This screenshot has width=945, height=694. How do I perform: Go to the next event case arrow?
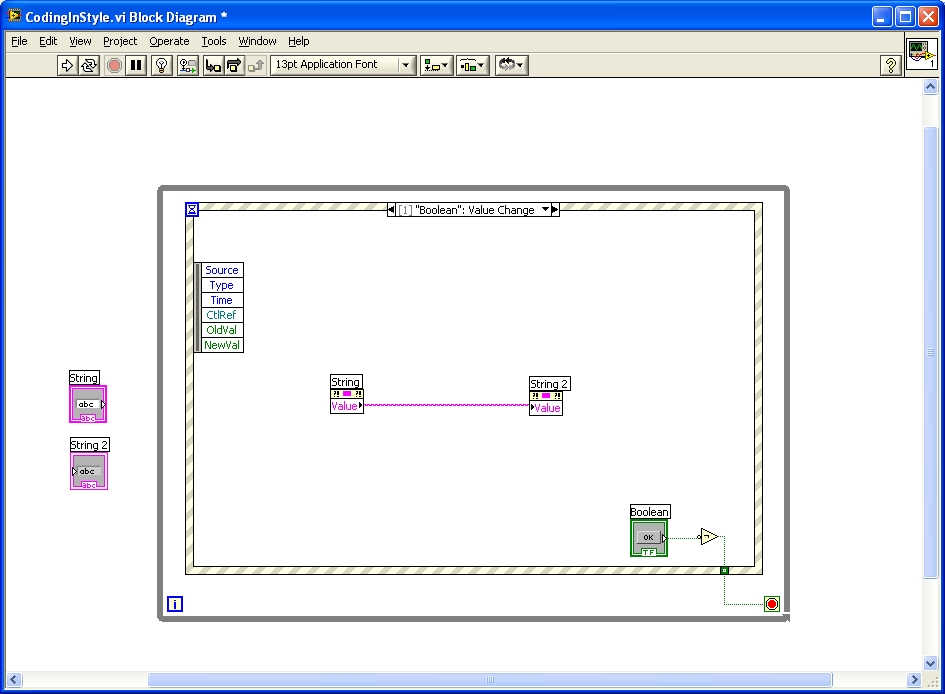pyautogui.click(x=556, y=210)
